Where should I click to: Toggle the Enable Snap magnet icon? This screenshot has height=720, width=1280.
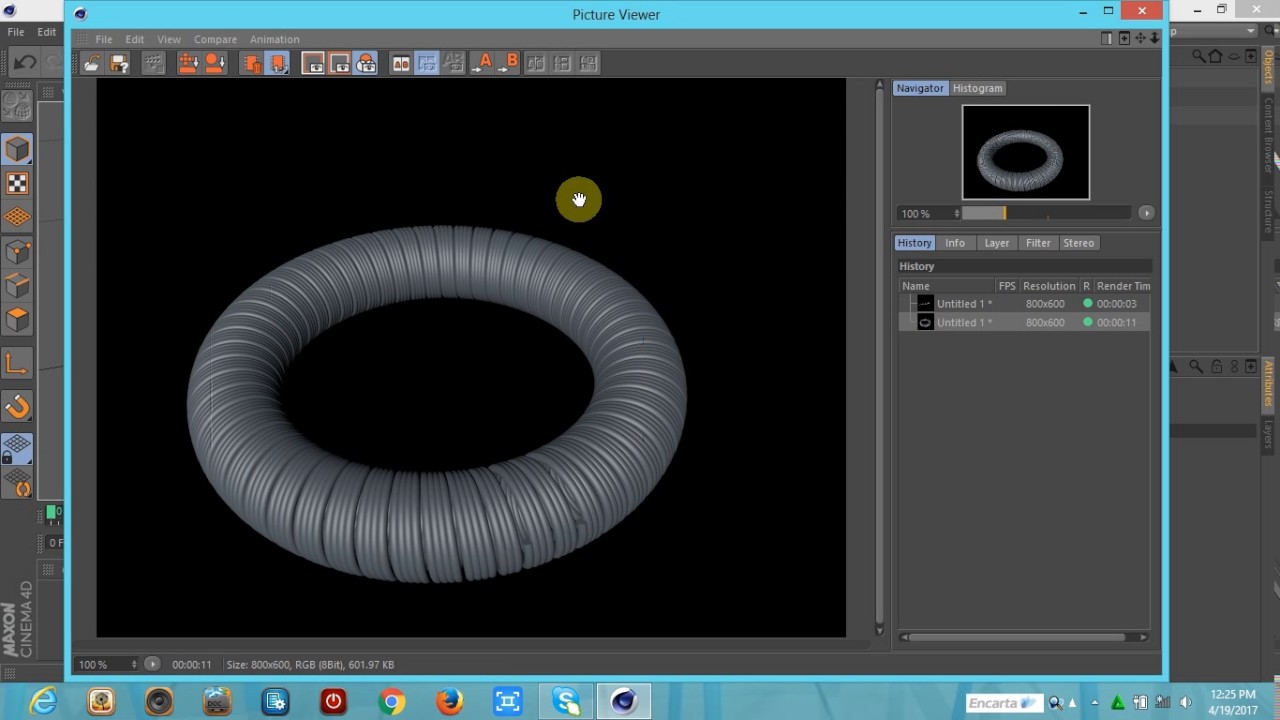click(x=17, y=406)
